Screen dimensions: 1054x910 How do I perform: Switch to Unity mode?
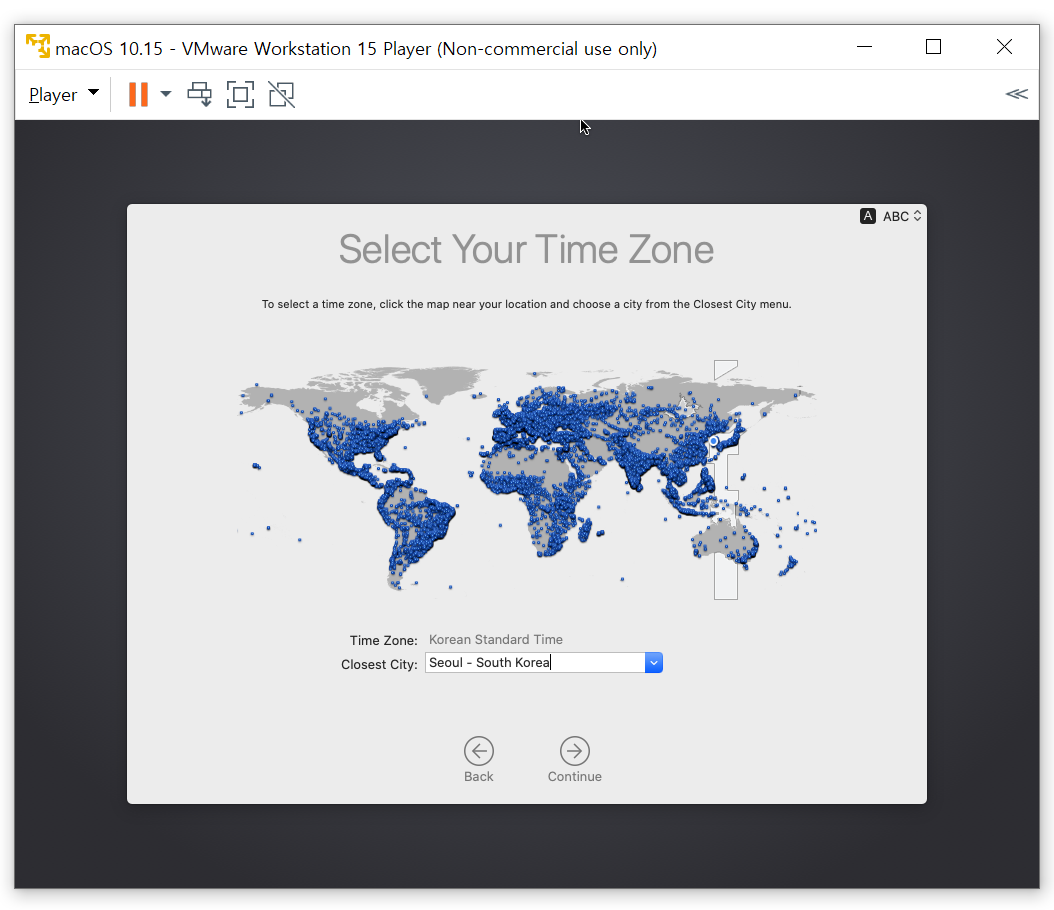coord(282,95)
